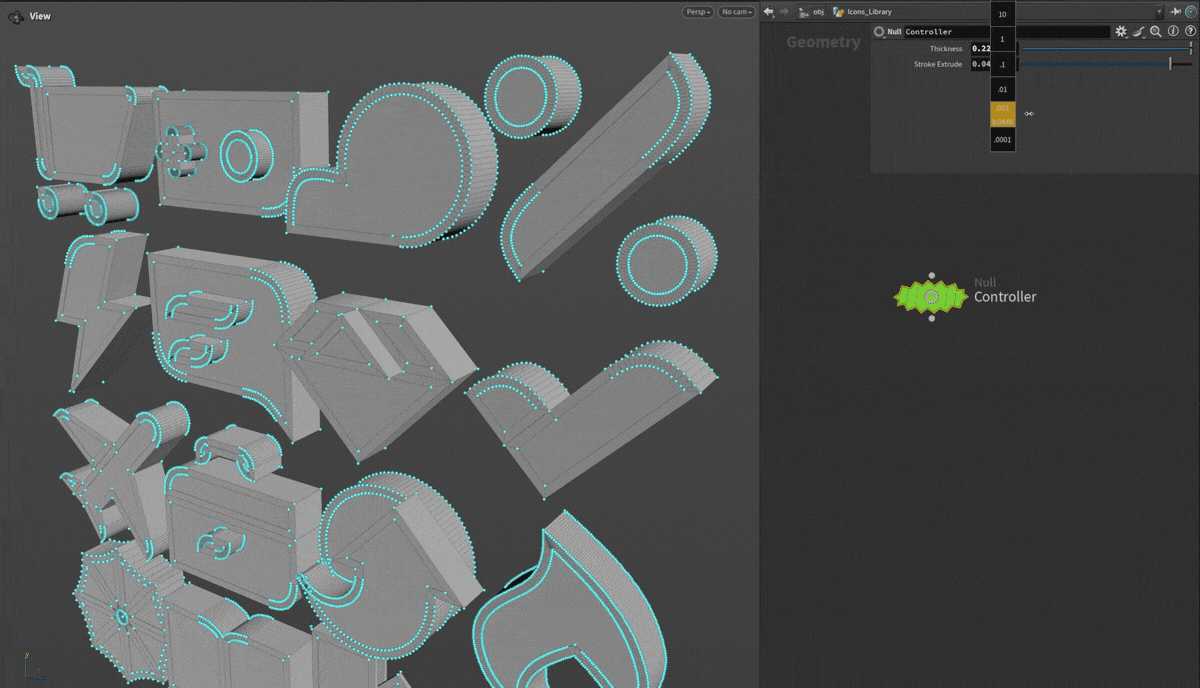
Task: Toggle the circular link icon top-right
Action: 1191,12
